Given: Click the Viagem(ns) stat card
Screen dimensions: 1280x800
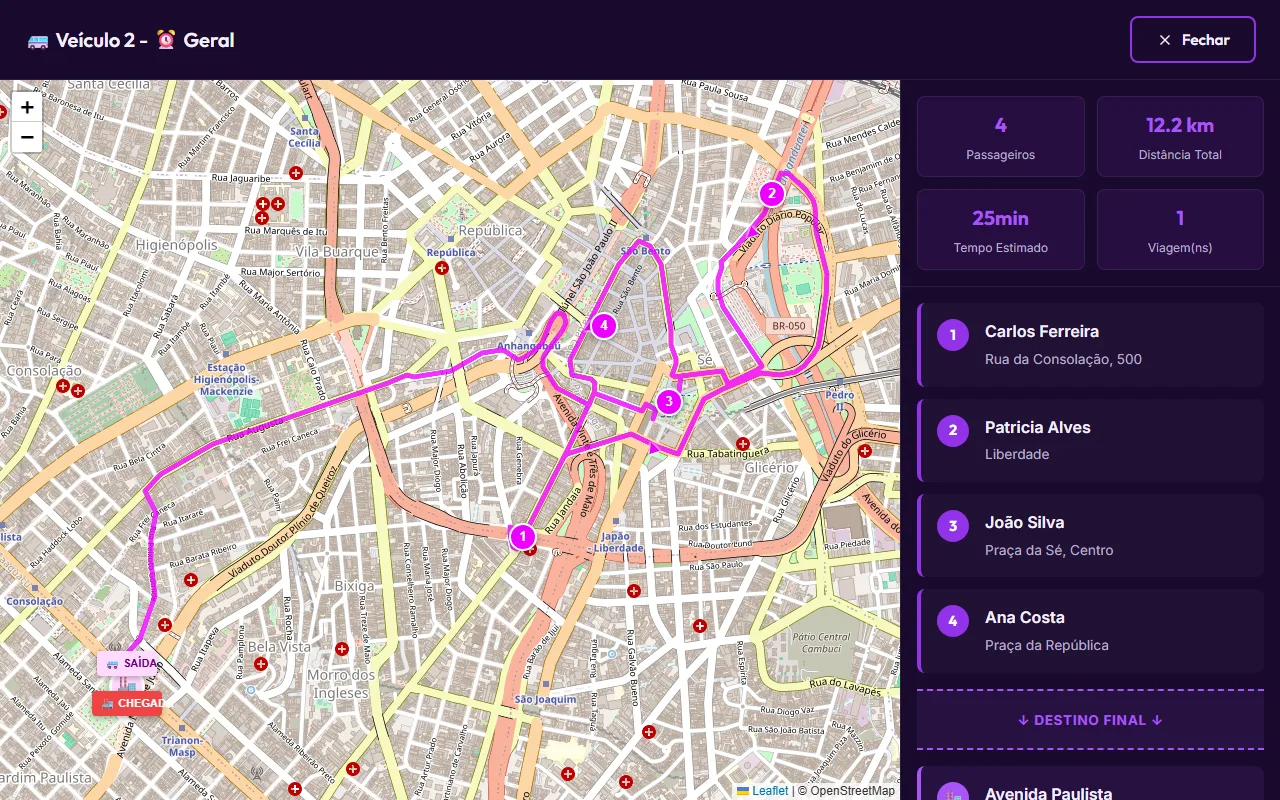Looking at the screenshot, I should [x=1180, y=229].
